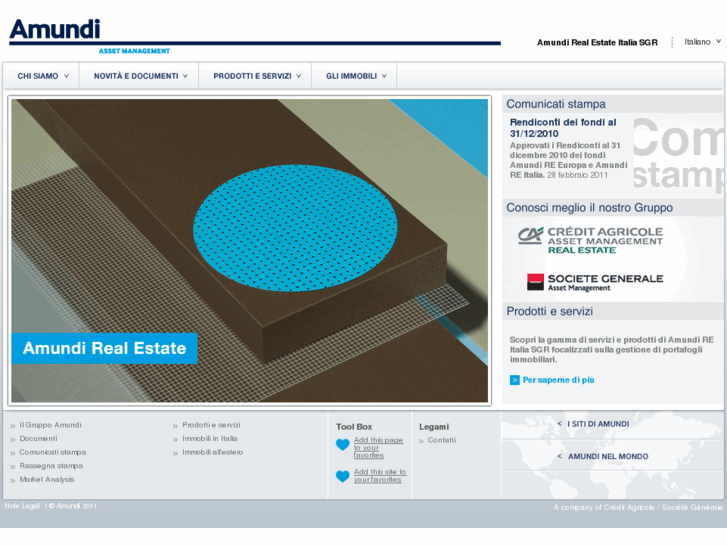Click the Per saperne di più link
This screenshot has height=545, width=727.
[558, 380]
